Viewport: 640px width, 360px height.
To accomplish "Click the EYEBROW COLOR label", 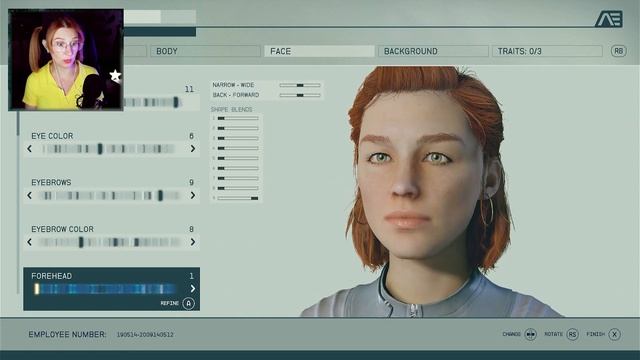I will click(62, 229).
